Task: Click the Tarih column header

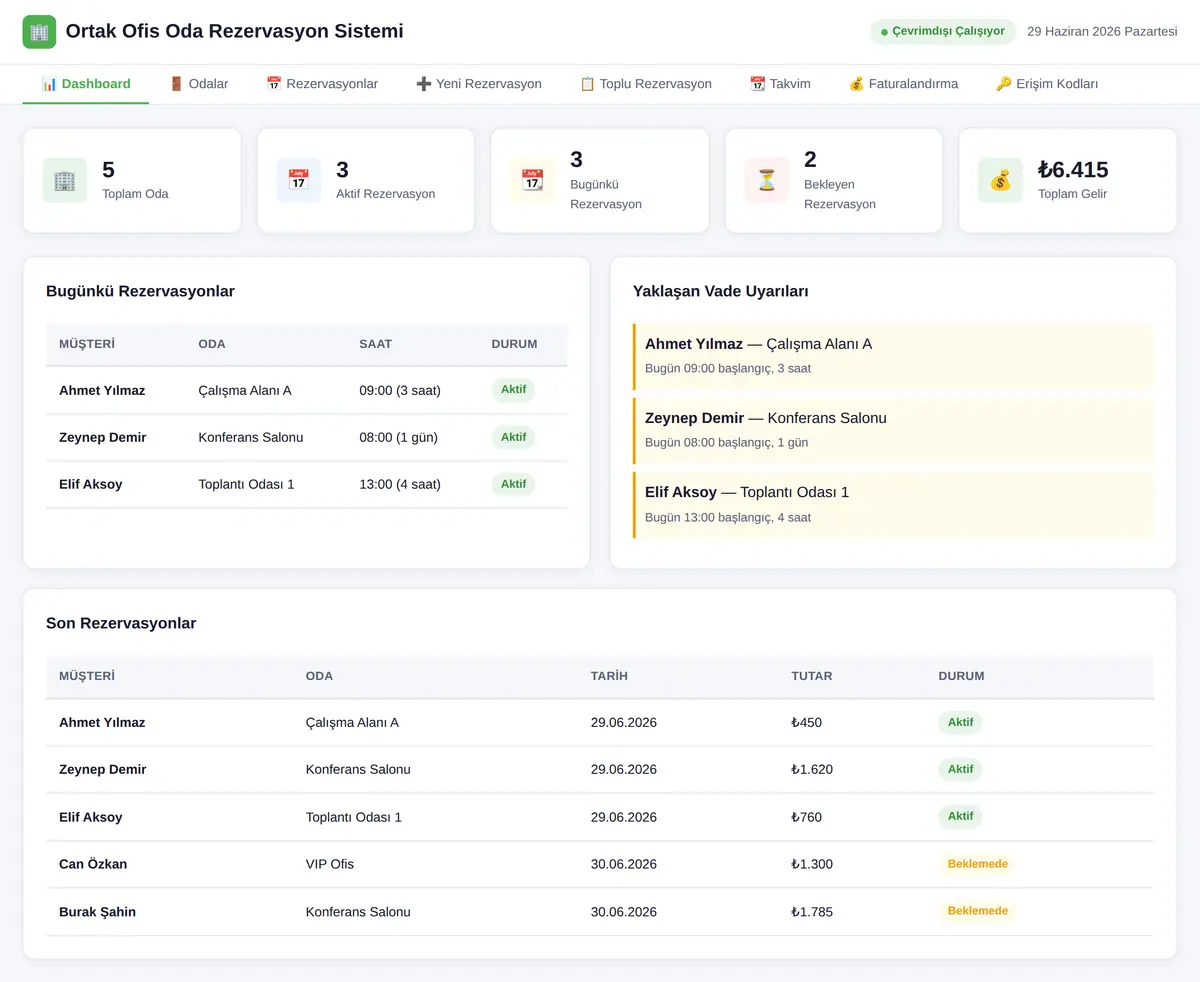Action: (609, 676)
